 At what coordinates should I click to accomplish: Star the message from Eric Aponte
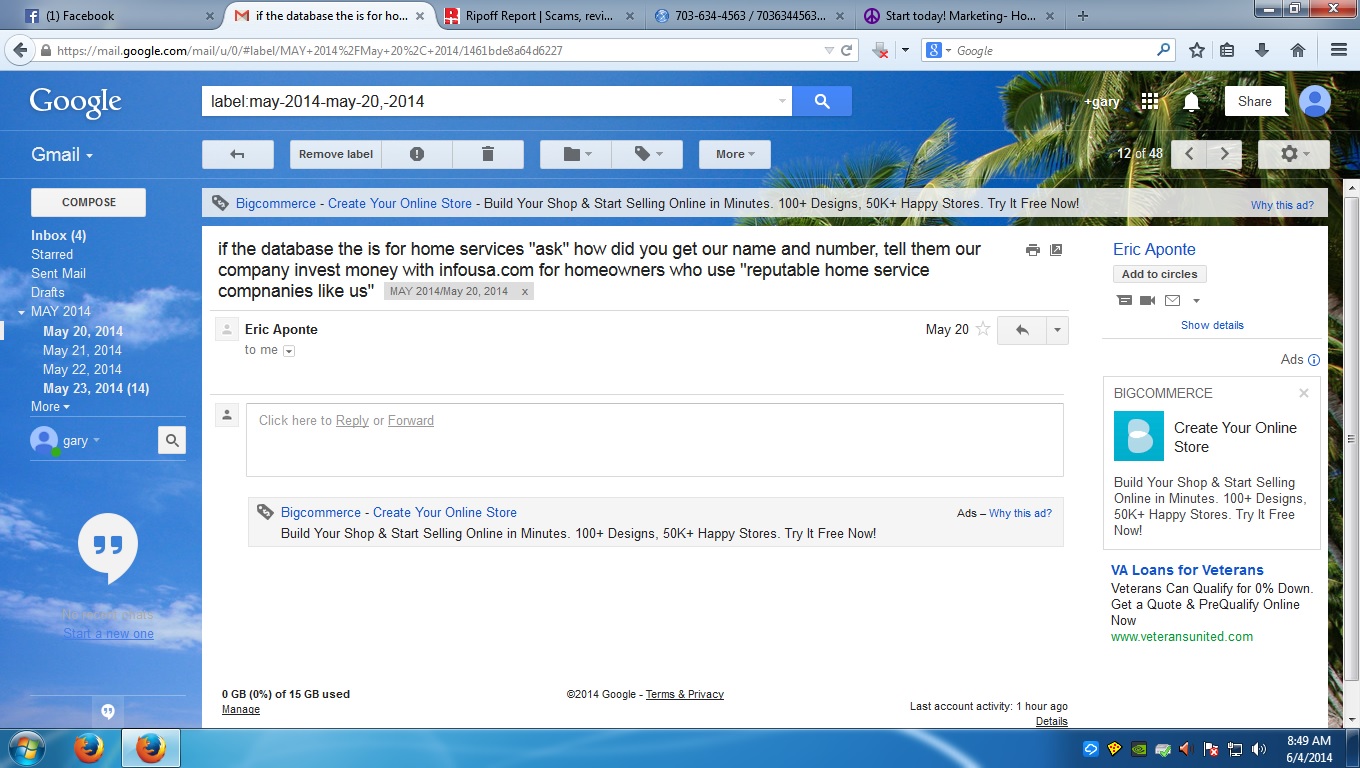tap(983, 329)
